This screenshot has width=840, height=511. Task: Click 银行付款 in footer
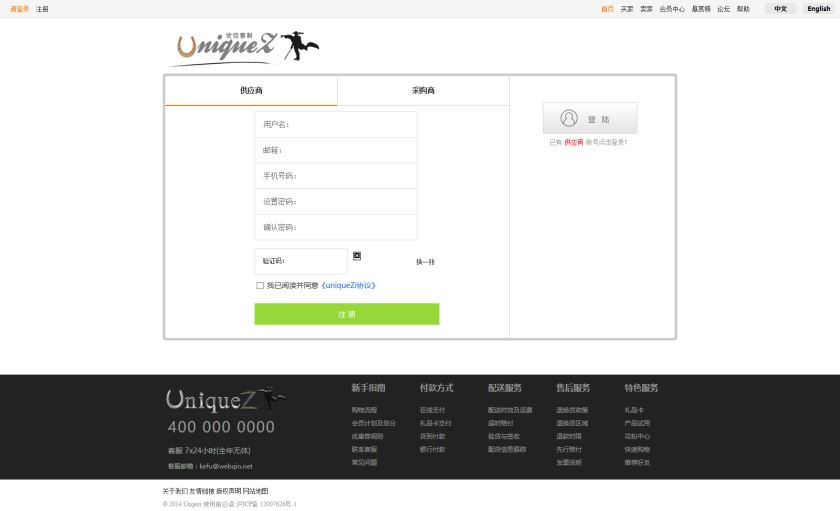(432, 449)
